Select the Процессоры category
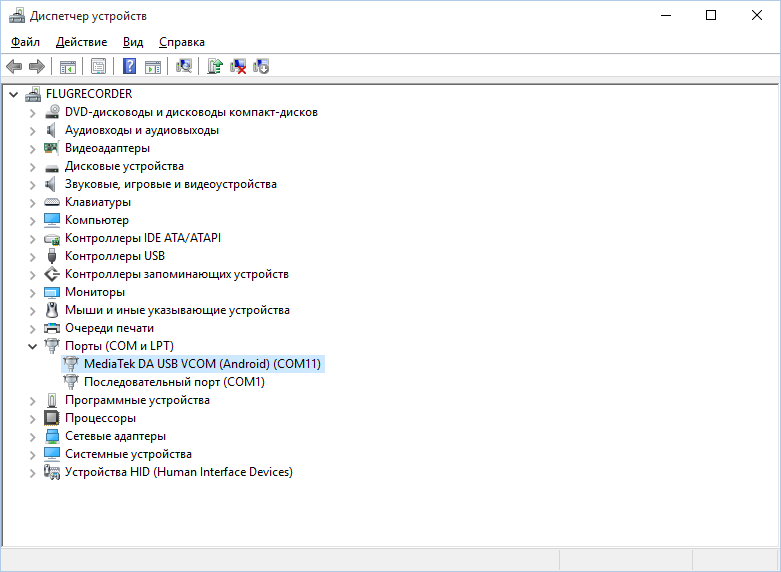This screenshot has width=781, height=572. pyautogui.click(x=100, y=418)
